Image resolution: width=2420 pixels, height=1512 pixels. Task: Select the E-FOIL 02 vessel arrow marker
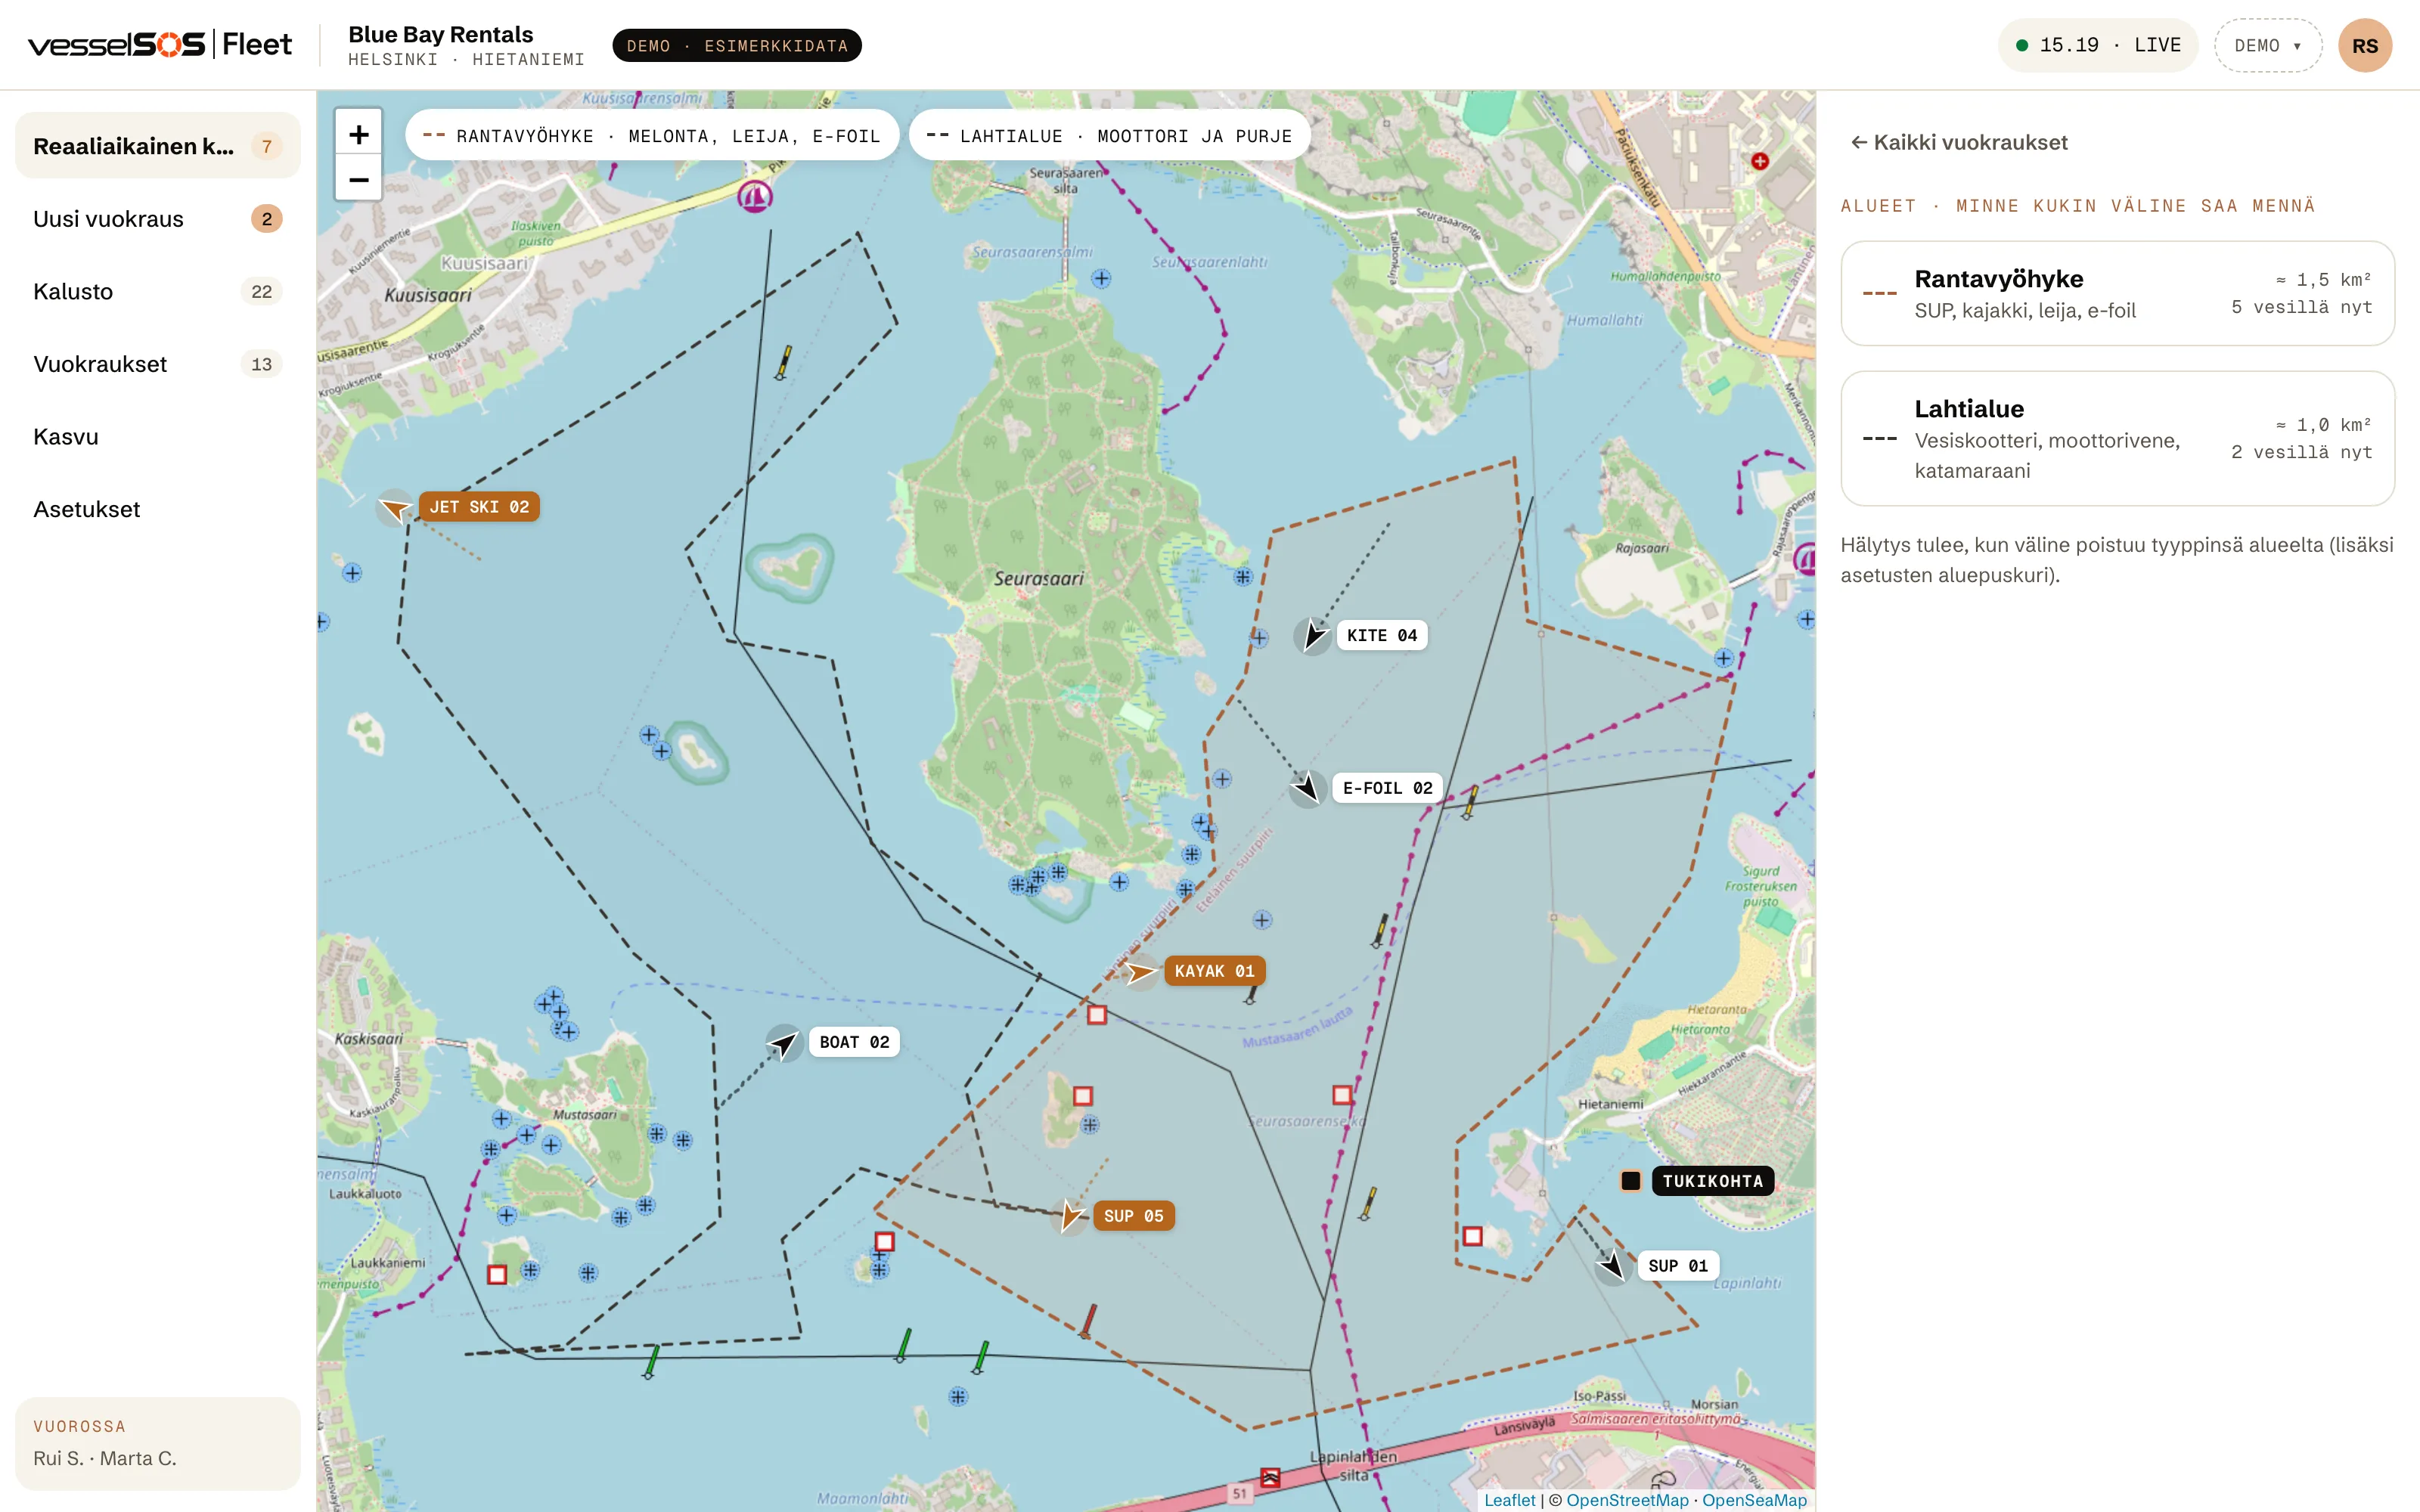pos(1308,788)
